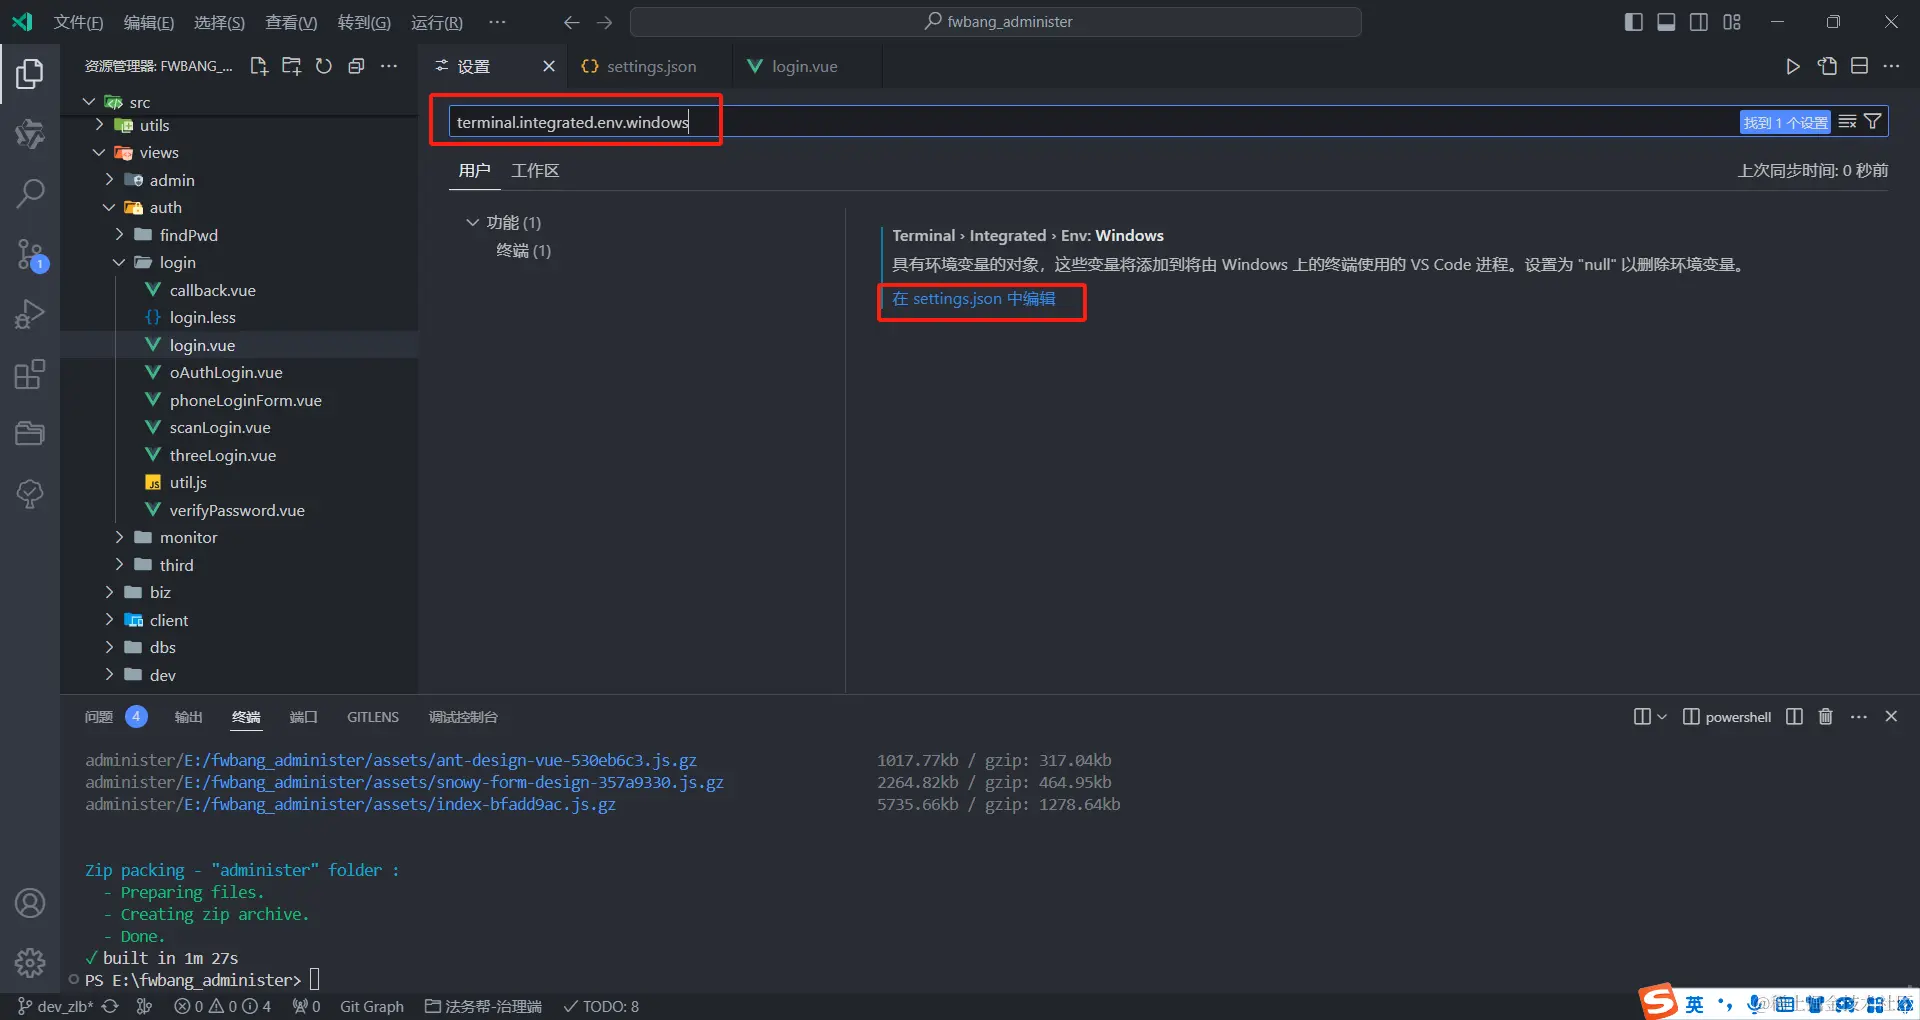Open the Search view in activity bar
The width and height of the screenshot is (1920, 1020).
30,193
